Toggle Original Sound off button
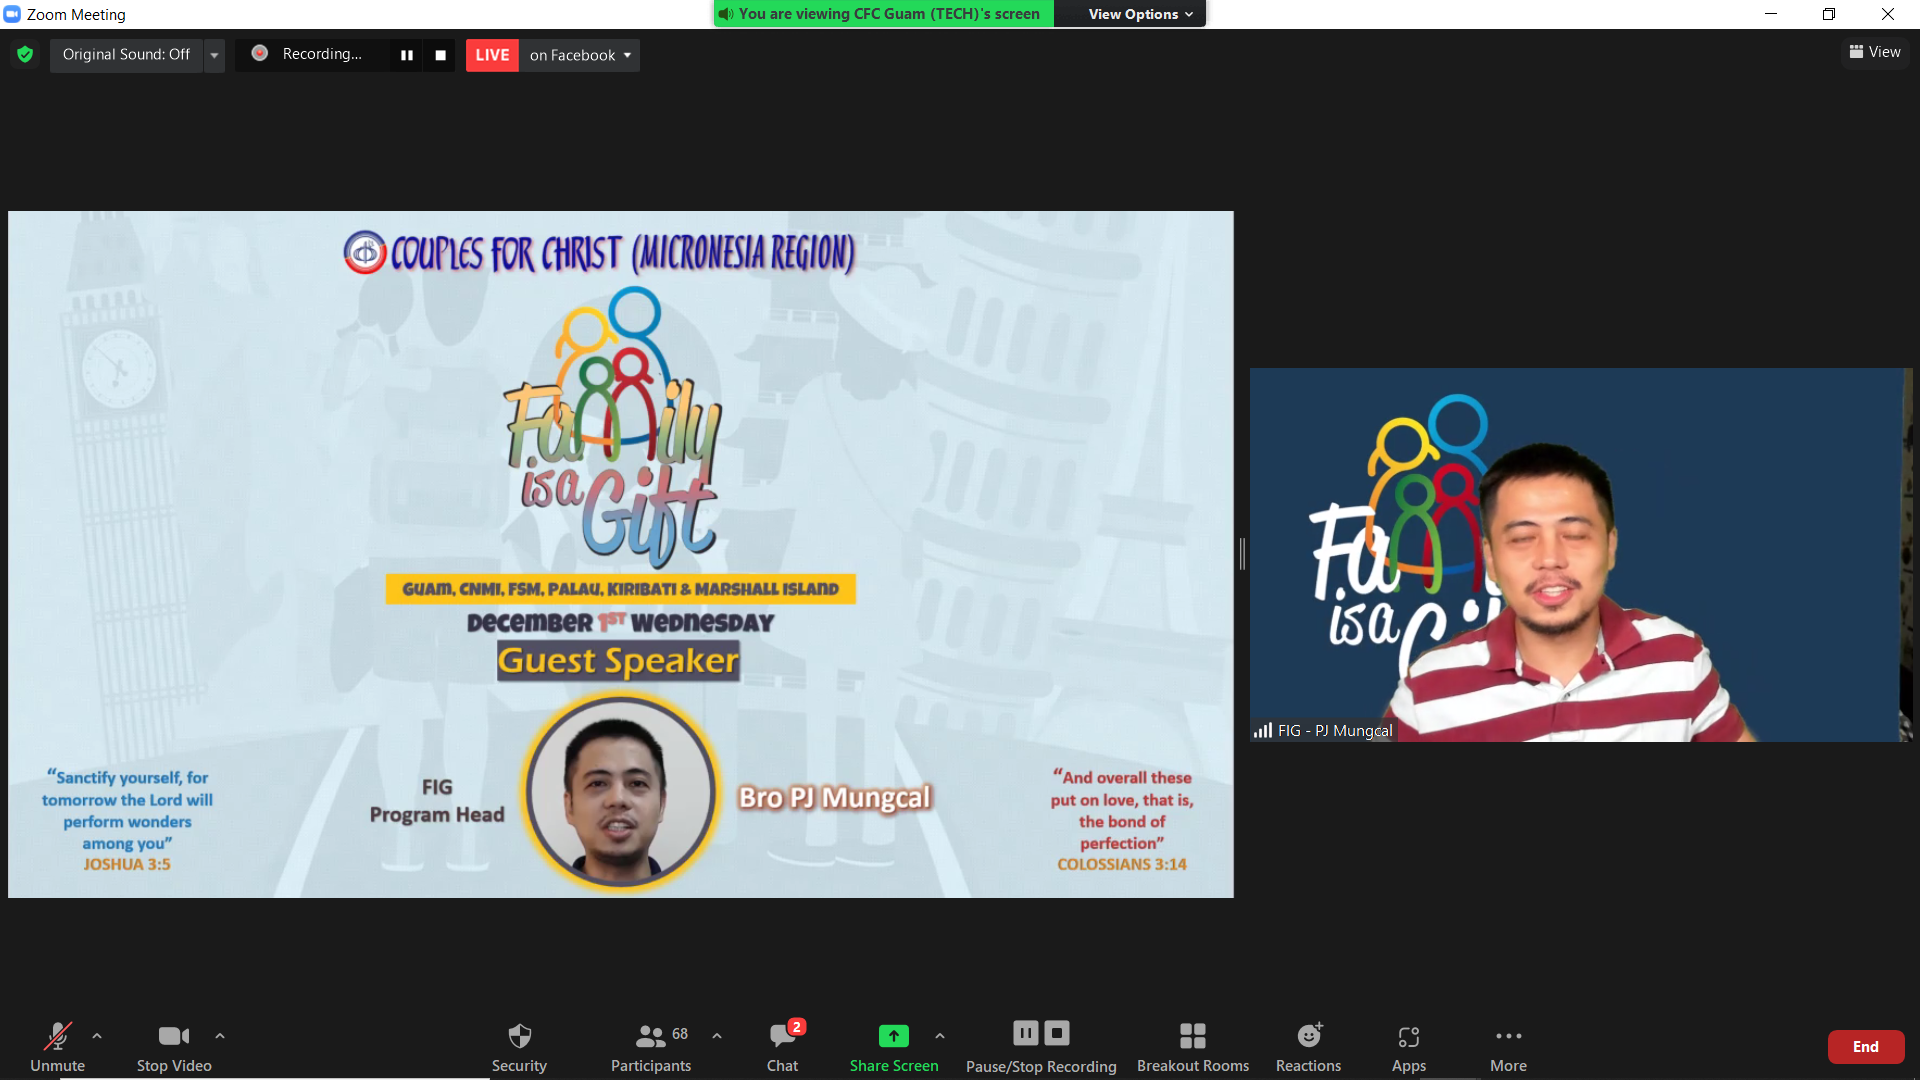The height and width of the screenshot is (1080, 1920). [126, 54]
